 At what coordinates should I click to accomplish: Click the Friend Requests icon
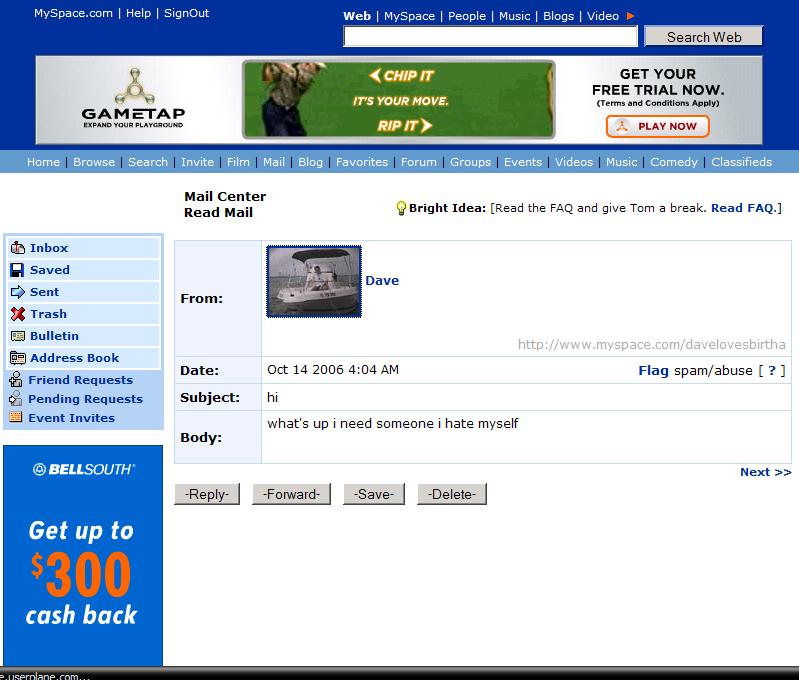(x=16, y=379)
